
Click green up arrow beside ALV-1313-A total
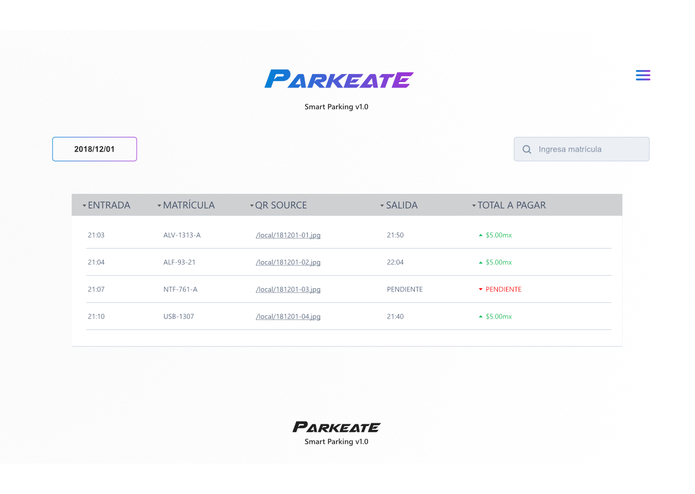click(480, 235)
